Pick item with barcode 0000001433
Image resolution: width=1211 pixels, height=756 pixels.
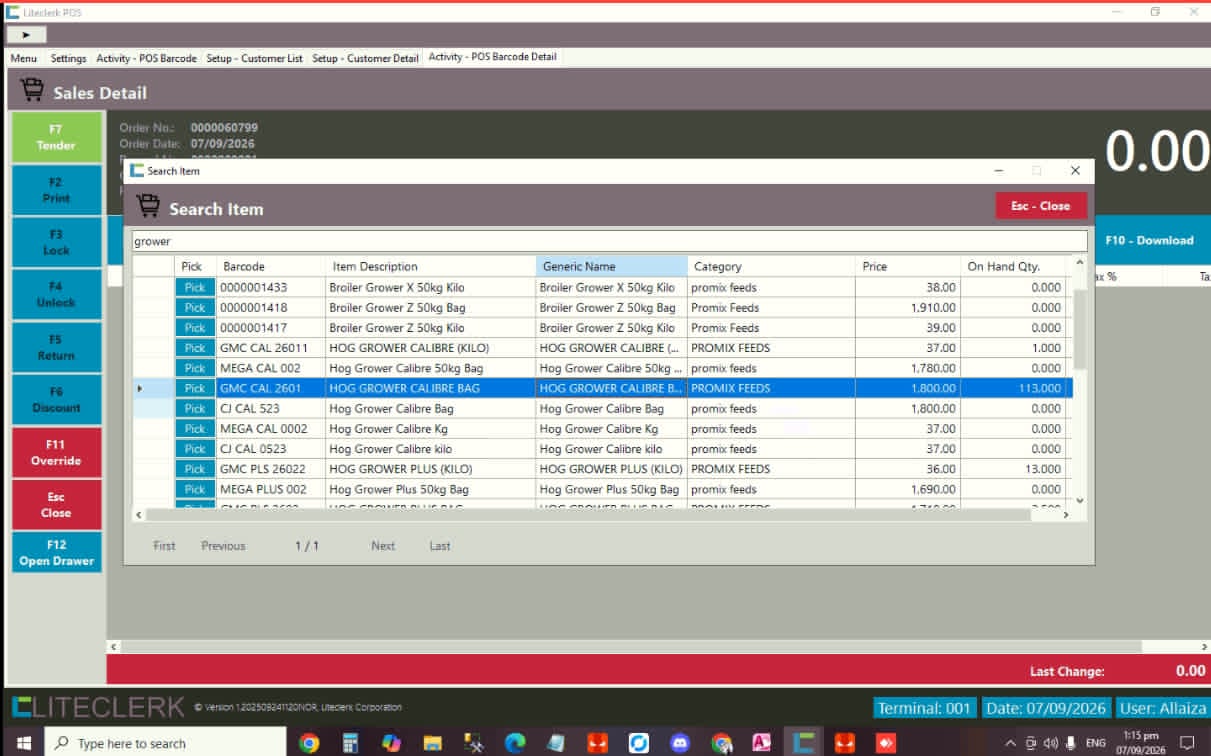point(195,287)
